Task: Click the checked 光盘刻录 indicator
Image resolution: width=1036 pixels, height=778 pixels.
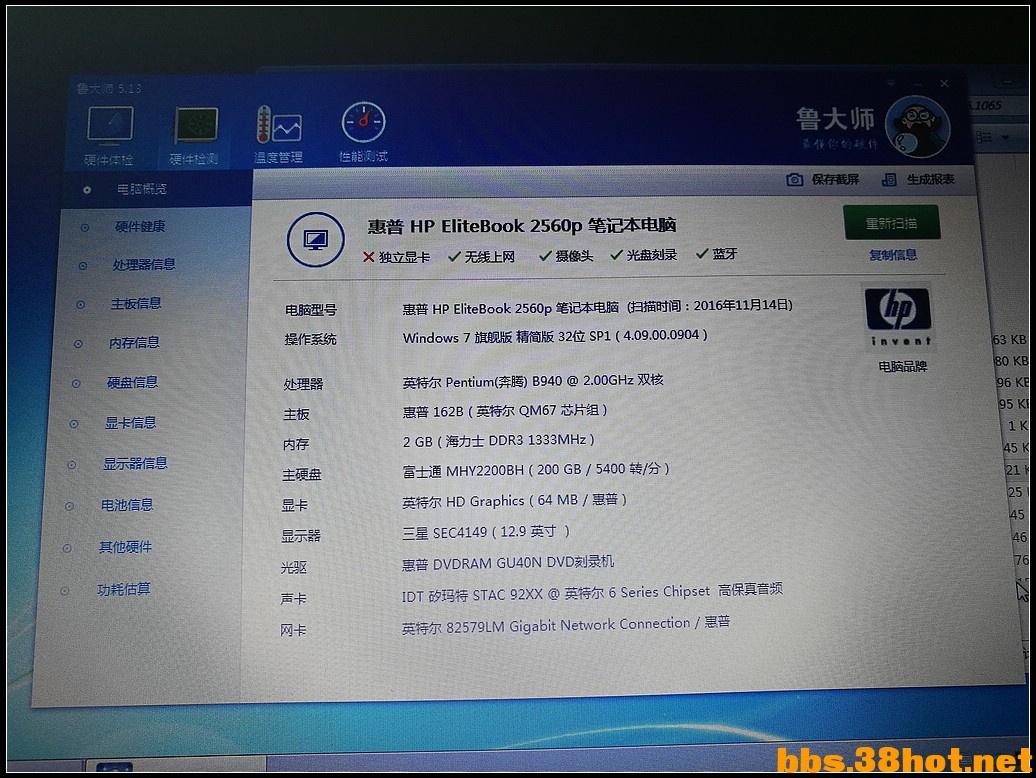Action: (x=644, y=255)
